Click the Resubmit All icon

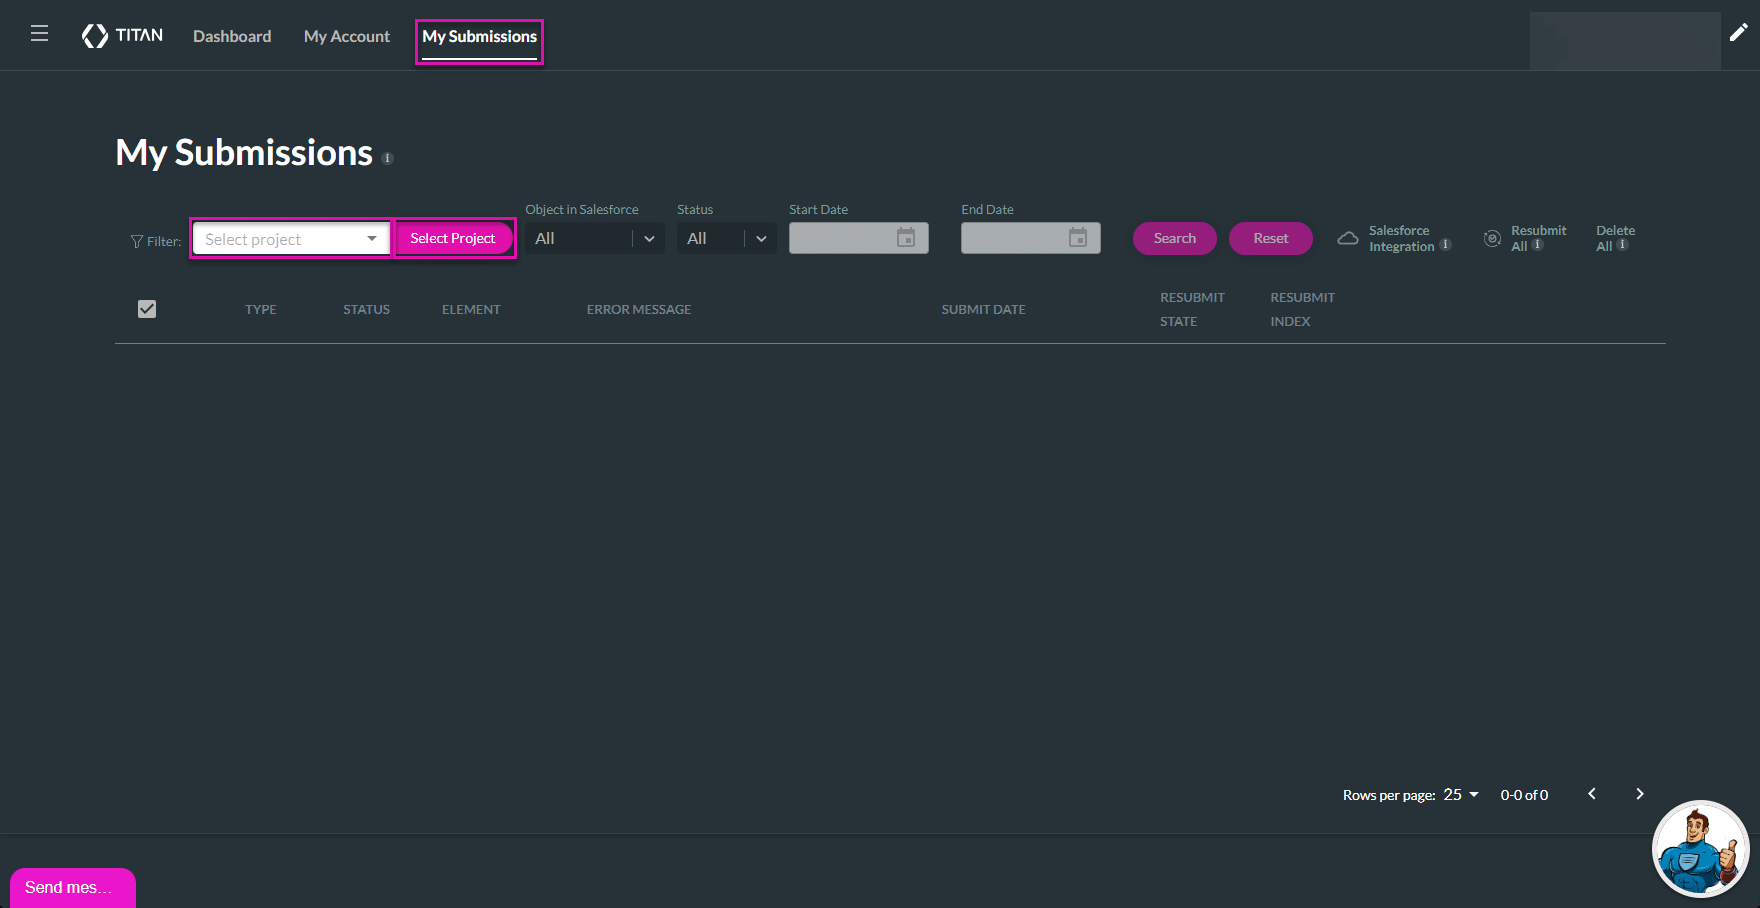coord(1492,238)
